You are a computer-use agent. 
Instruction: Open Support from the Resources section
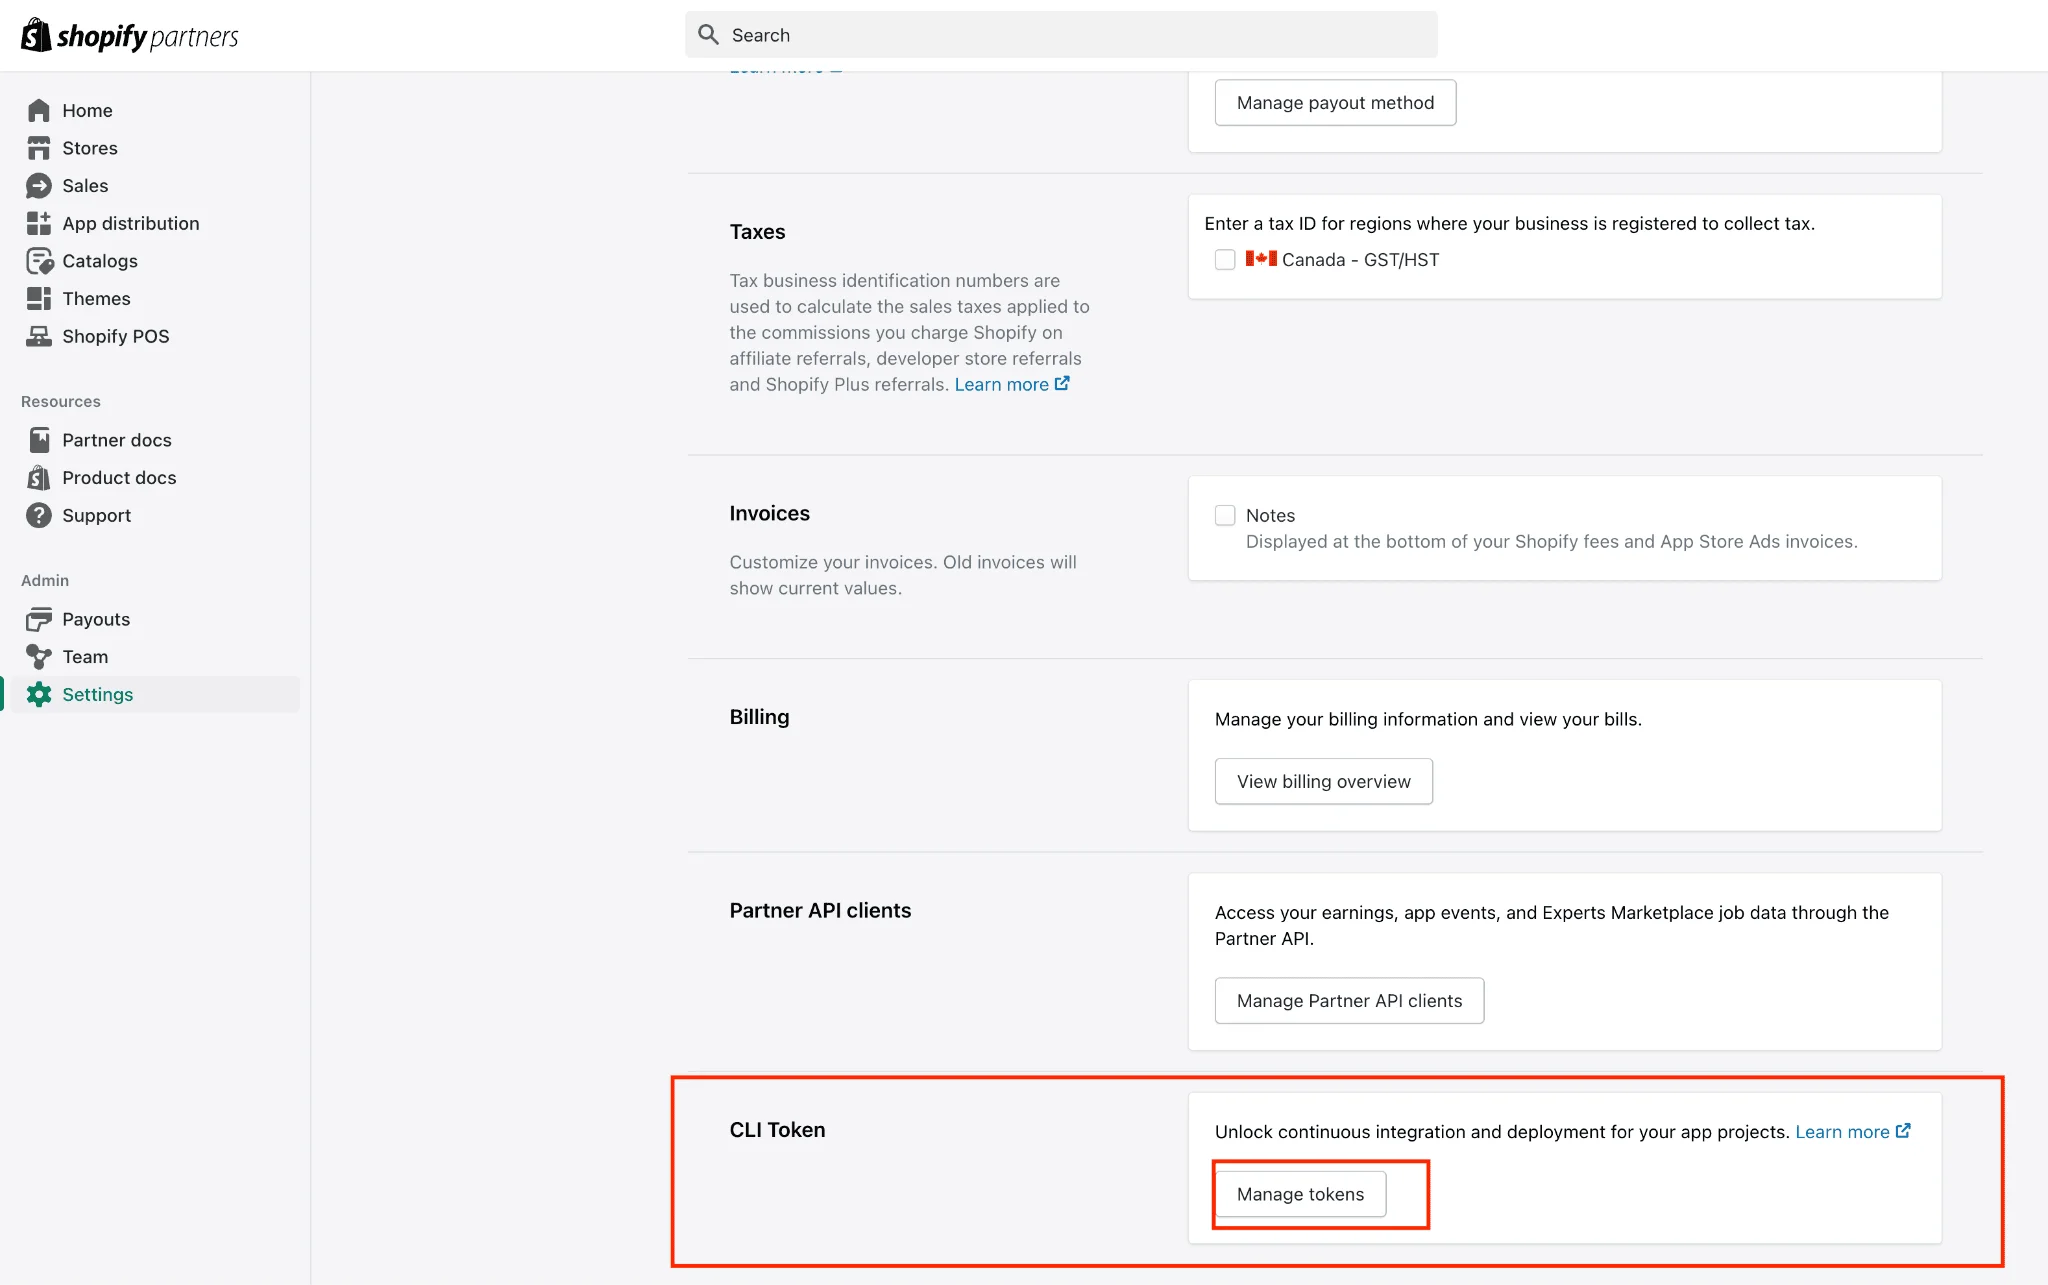coord(96,515)
